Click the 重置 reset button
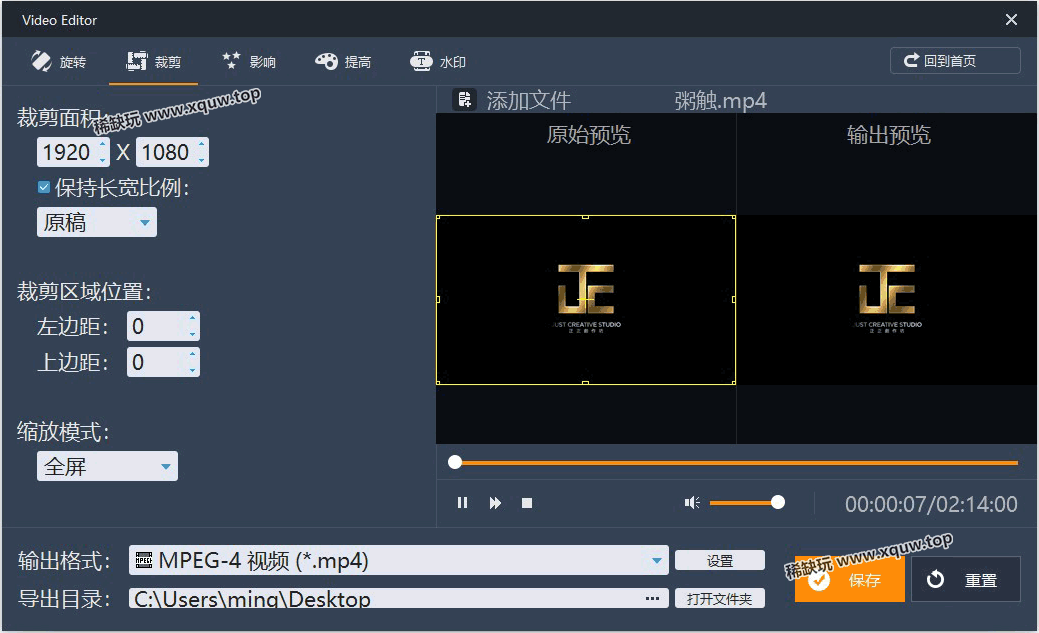Image resolution: width=1039 pixels, height=633 pixels. (x=965, y=579)
